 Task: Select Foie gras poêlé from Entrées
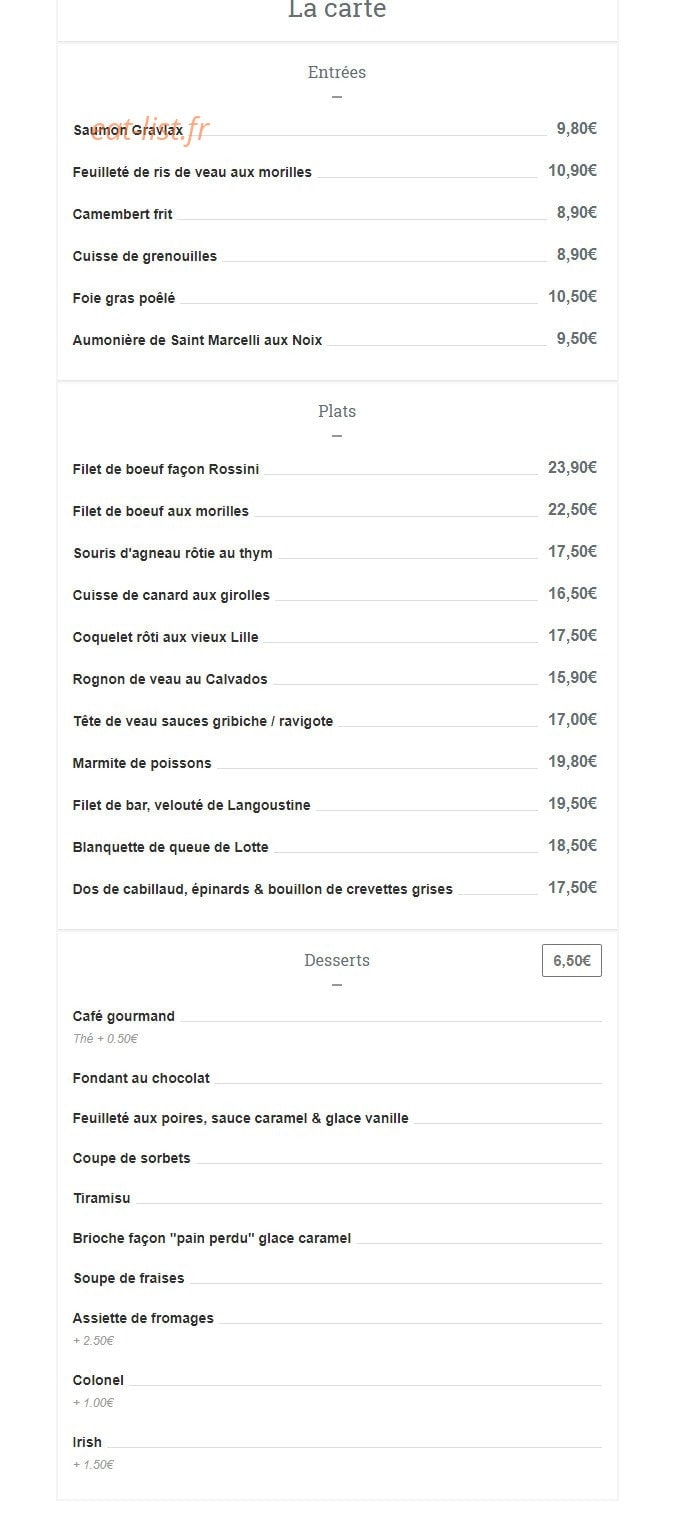coord(124,298)
